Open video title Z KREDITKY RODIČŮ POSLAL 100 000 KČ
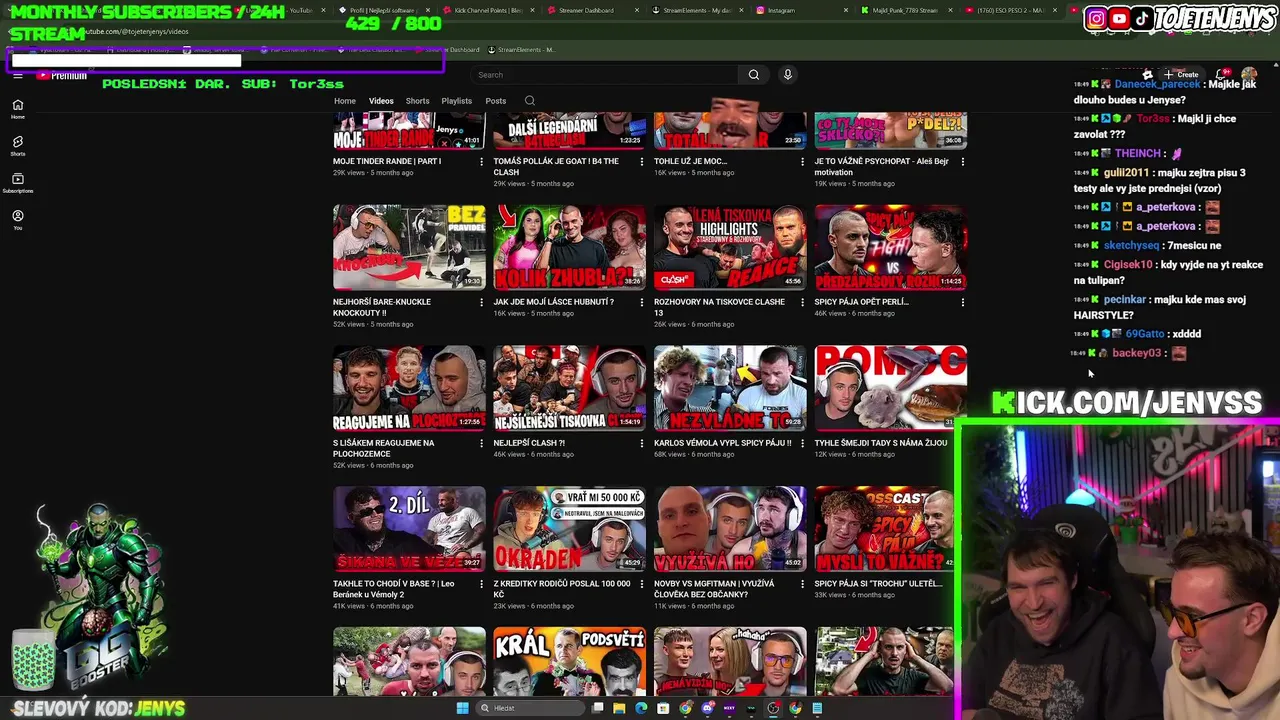This screenshot has height=720, width=1280. pyautogui.click(x=562, y=589)
